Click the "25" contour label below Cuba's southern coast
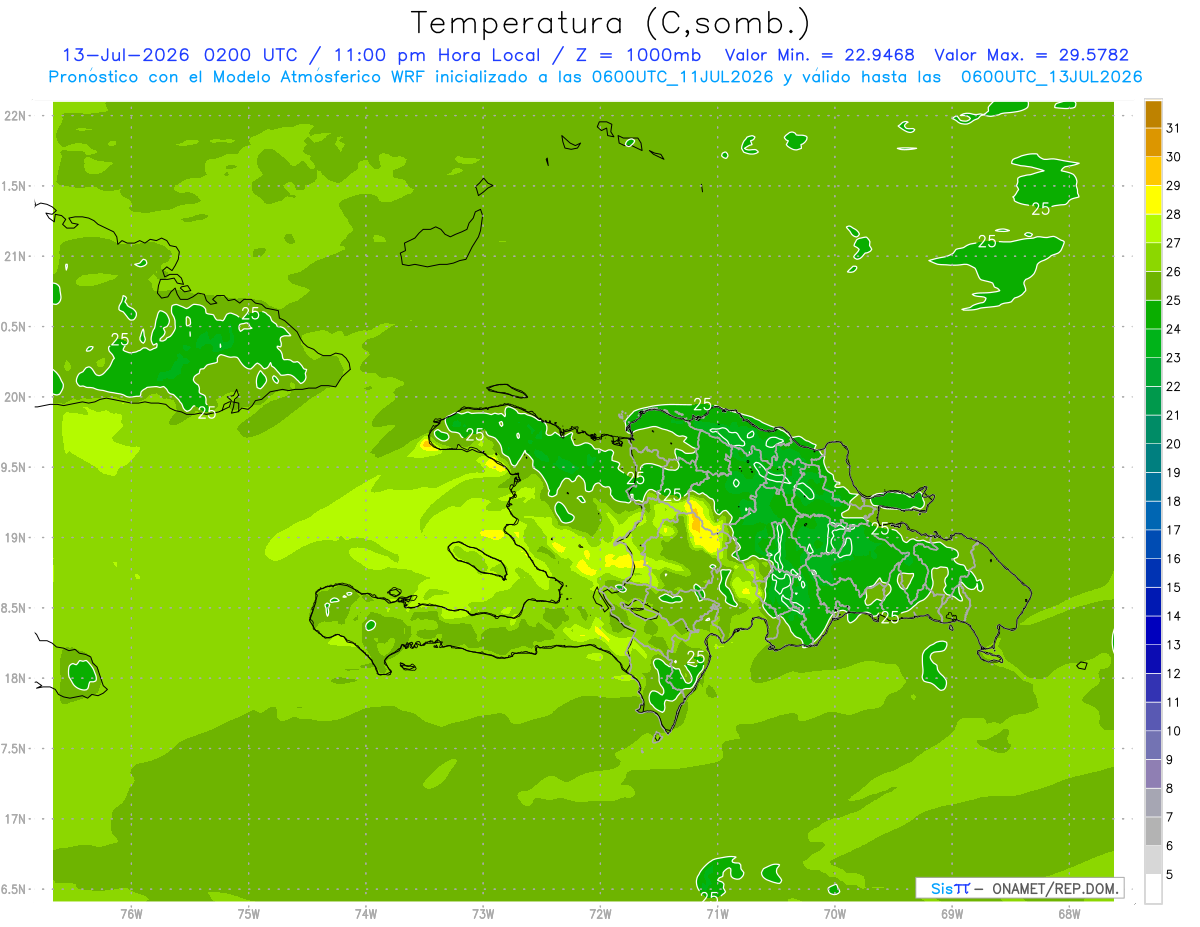The height and width of the screenshot is (927, 1200). click(206, 412)
